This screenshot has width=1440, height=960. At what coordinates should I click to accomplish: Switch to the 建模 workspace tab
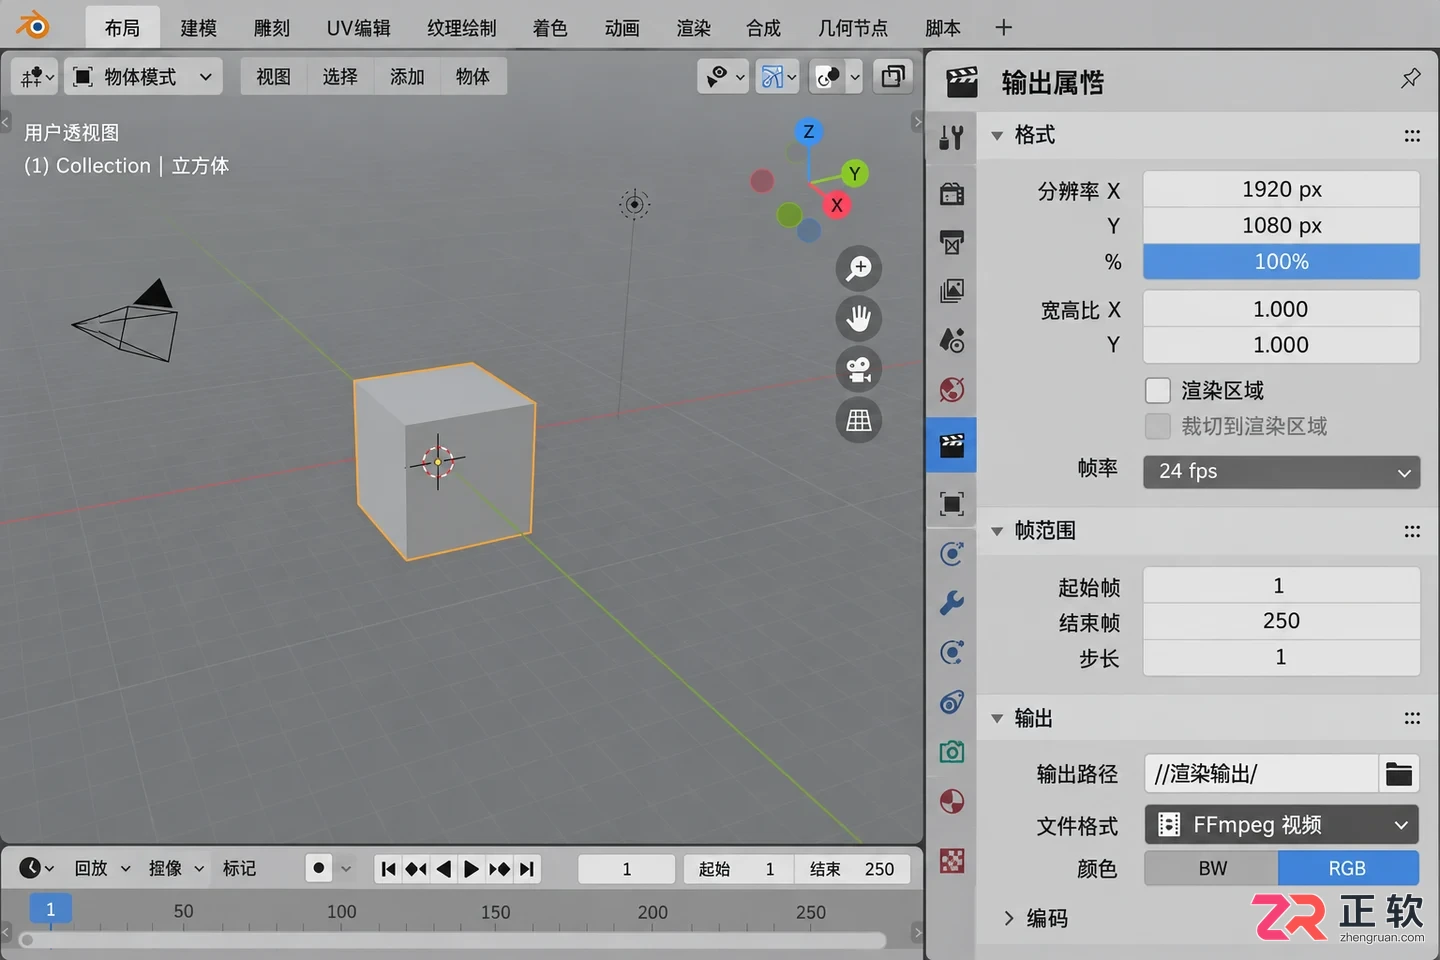[x=199, y=28]
